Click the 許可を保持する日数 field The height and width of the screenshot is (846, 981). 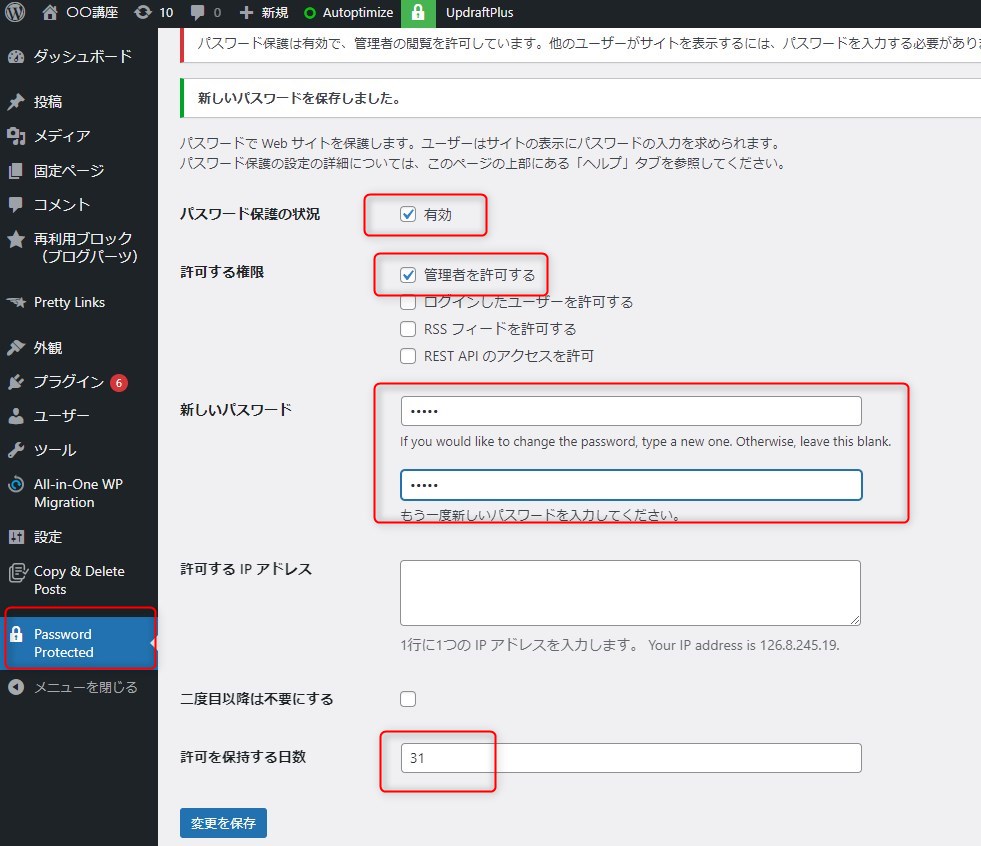pos(630,758)
